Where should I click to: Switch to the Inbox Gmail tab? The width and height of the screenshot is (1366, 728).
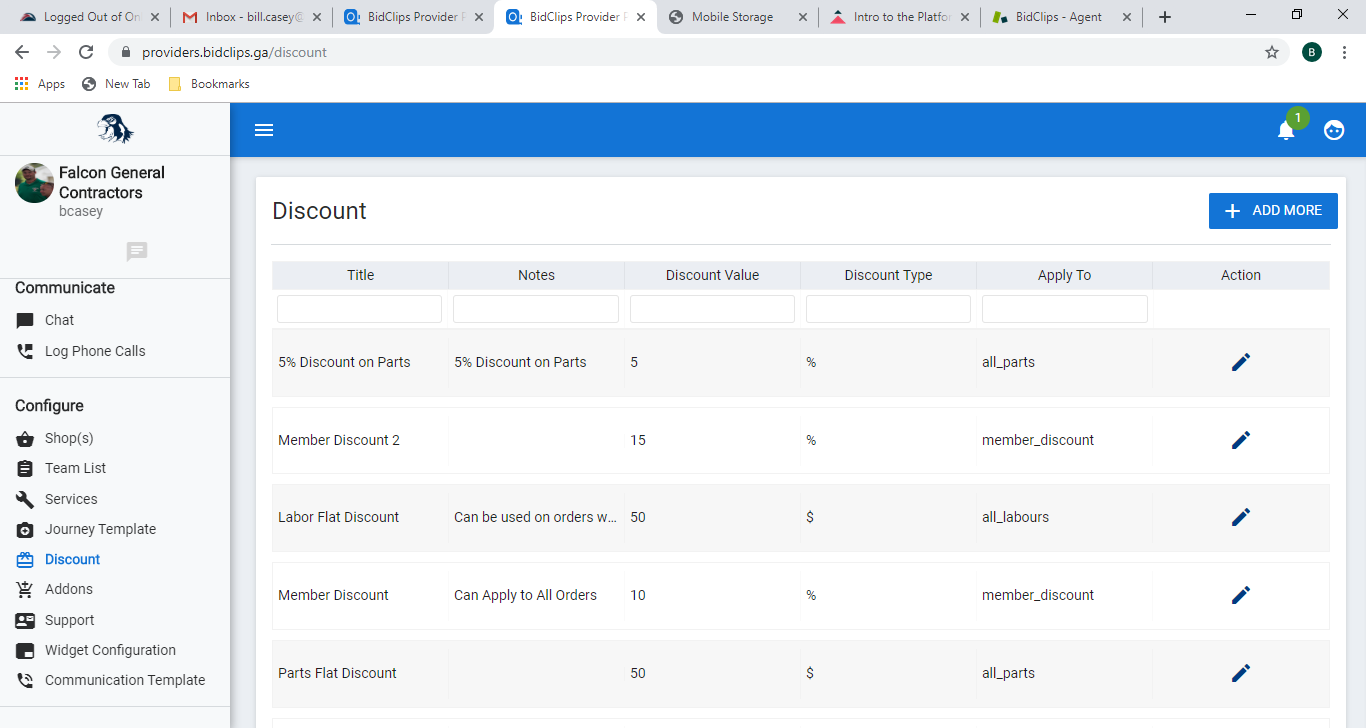(x=250, y=17)
